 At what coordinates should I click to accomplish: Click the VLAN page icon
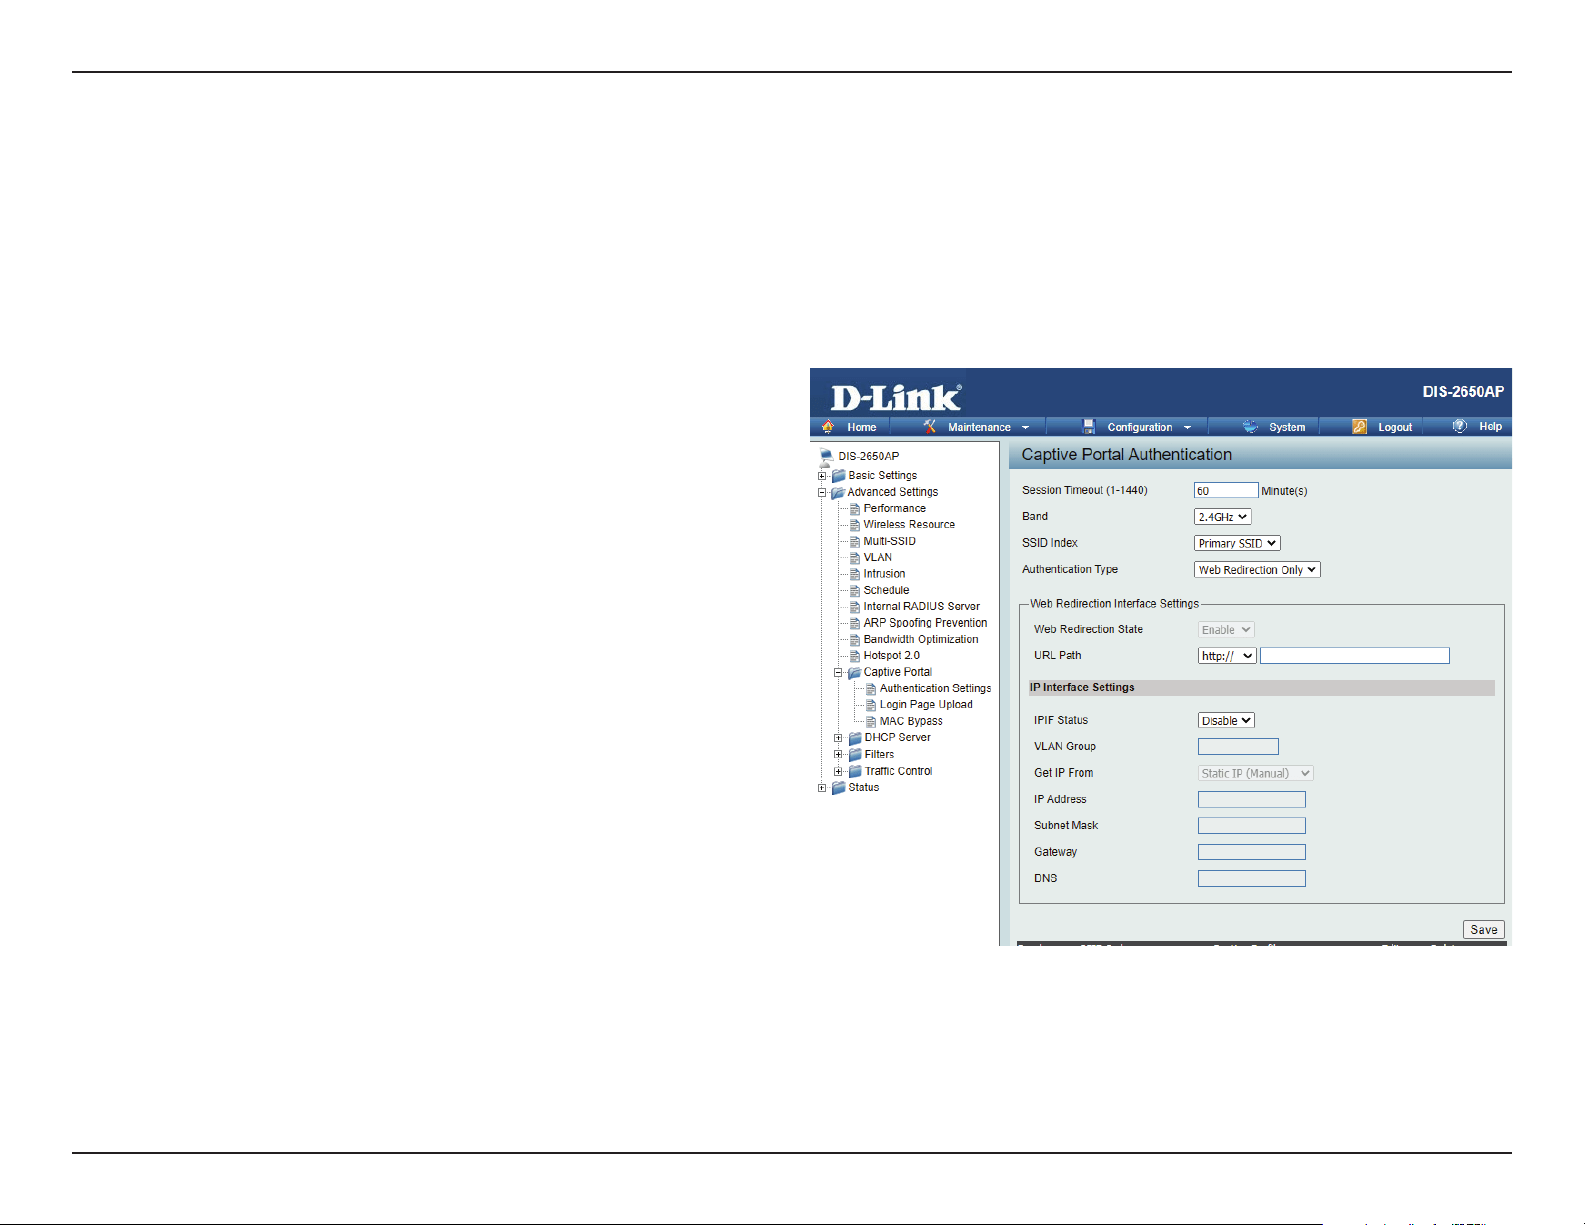[855, 558]
